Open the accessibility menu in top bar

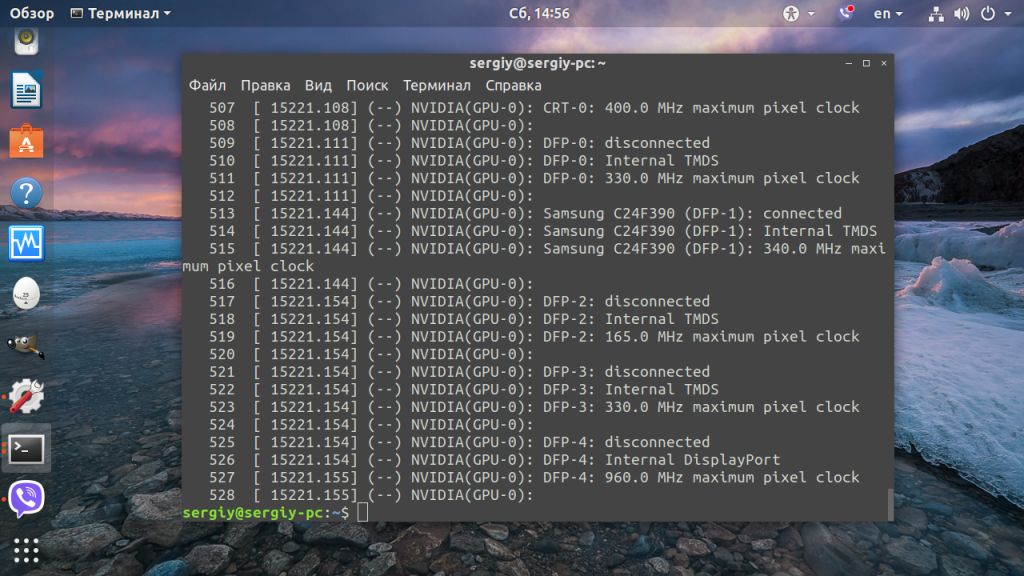coord(792,14)
